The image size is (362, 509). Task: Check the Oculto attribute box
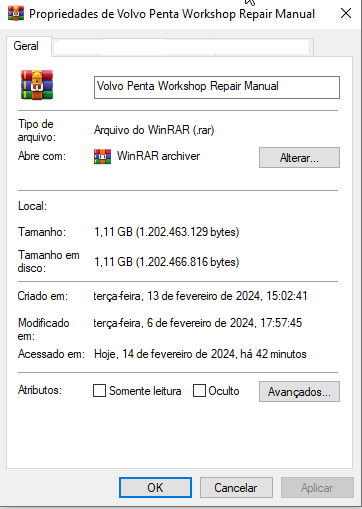[x=199, y=390]
